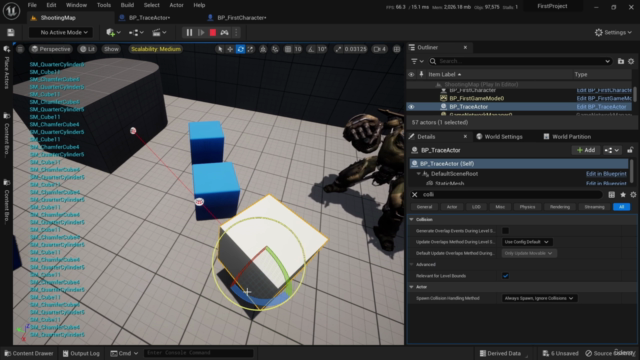
Task: Change grid snap value 10
Action: coord(298,49)
